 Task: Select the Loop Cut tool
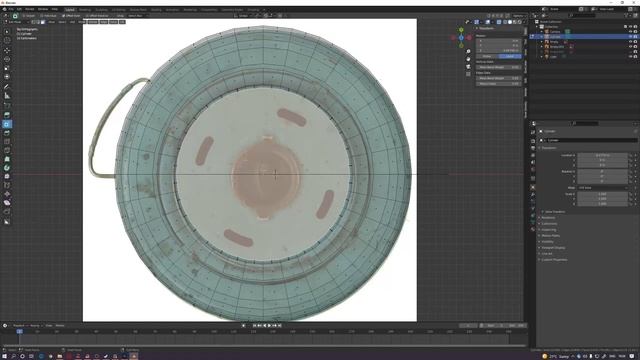(7, 142)
